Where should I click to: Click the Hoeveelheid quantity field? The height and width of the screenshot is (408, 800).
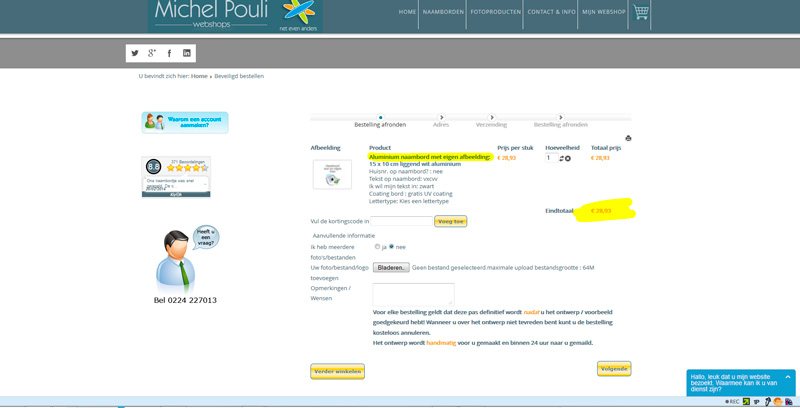coord(552,158)
